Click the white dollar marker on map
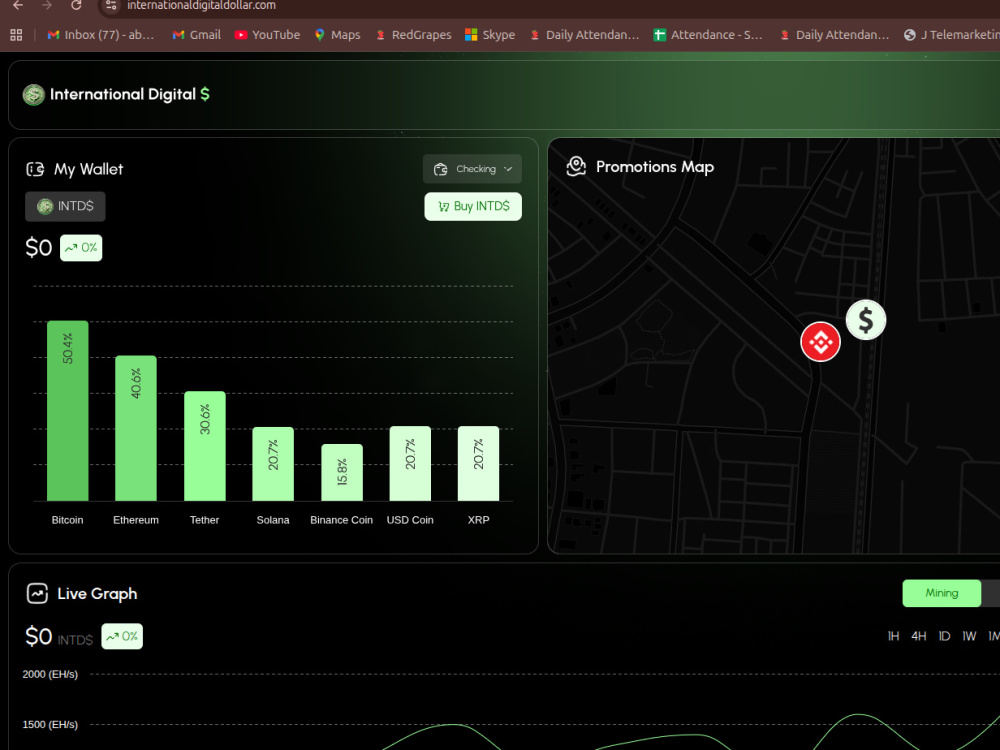The width and height of the screenshot is (1000, 750). [x=865, y=320]
